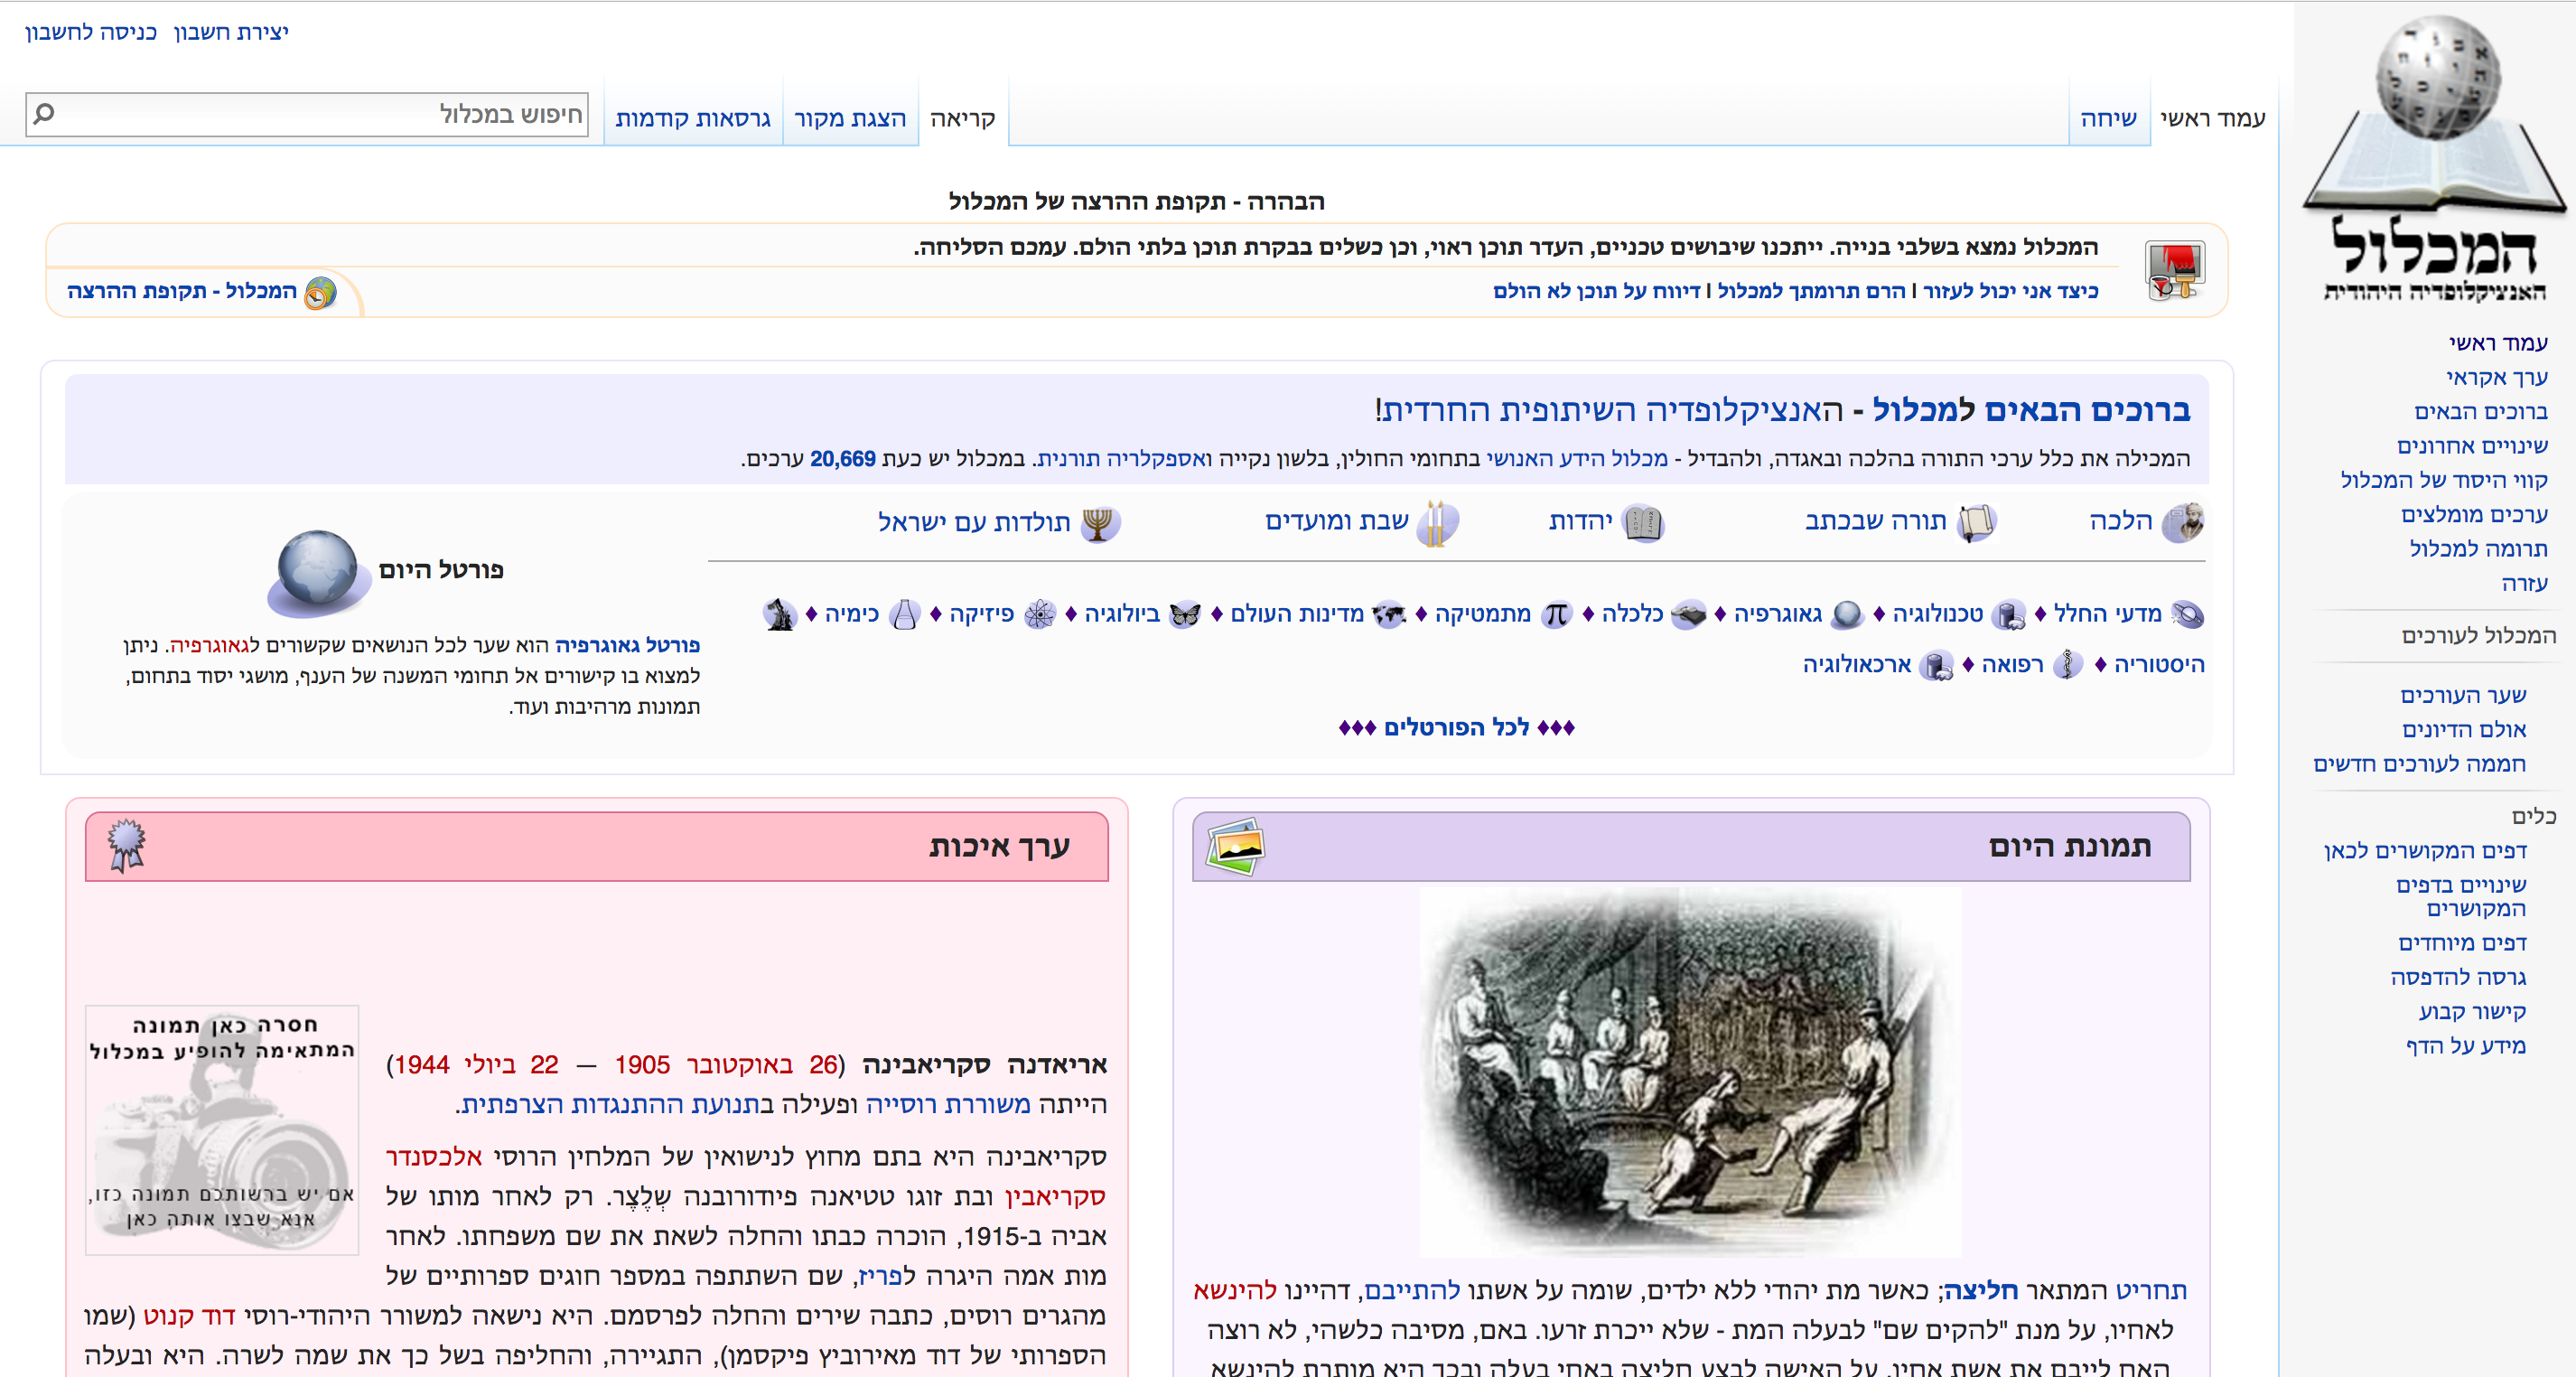Viewport: 2576px width, 1377px height.
Task: Click the computer icon next to טכנולוגיה
Action: tap(2008, 614)
